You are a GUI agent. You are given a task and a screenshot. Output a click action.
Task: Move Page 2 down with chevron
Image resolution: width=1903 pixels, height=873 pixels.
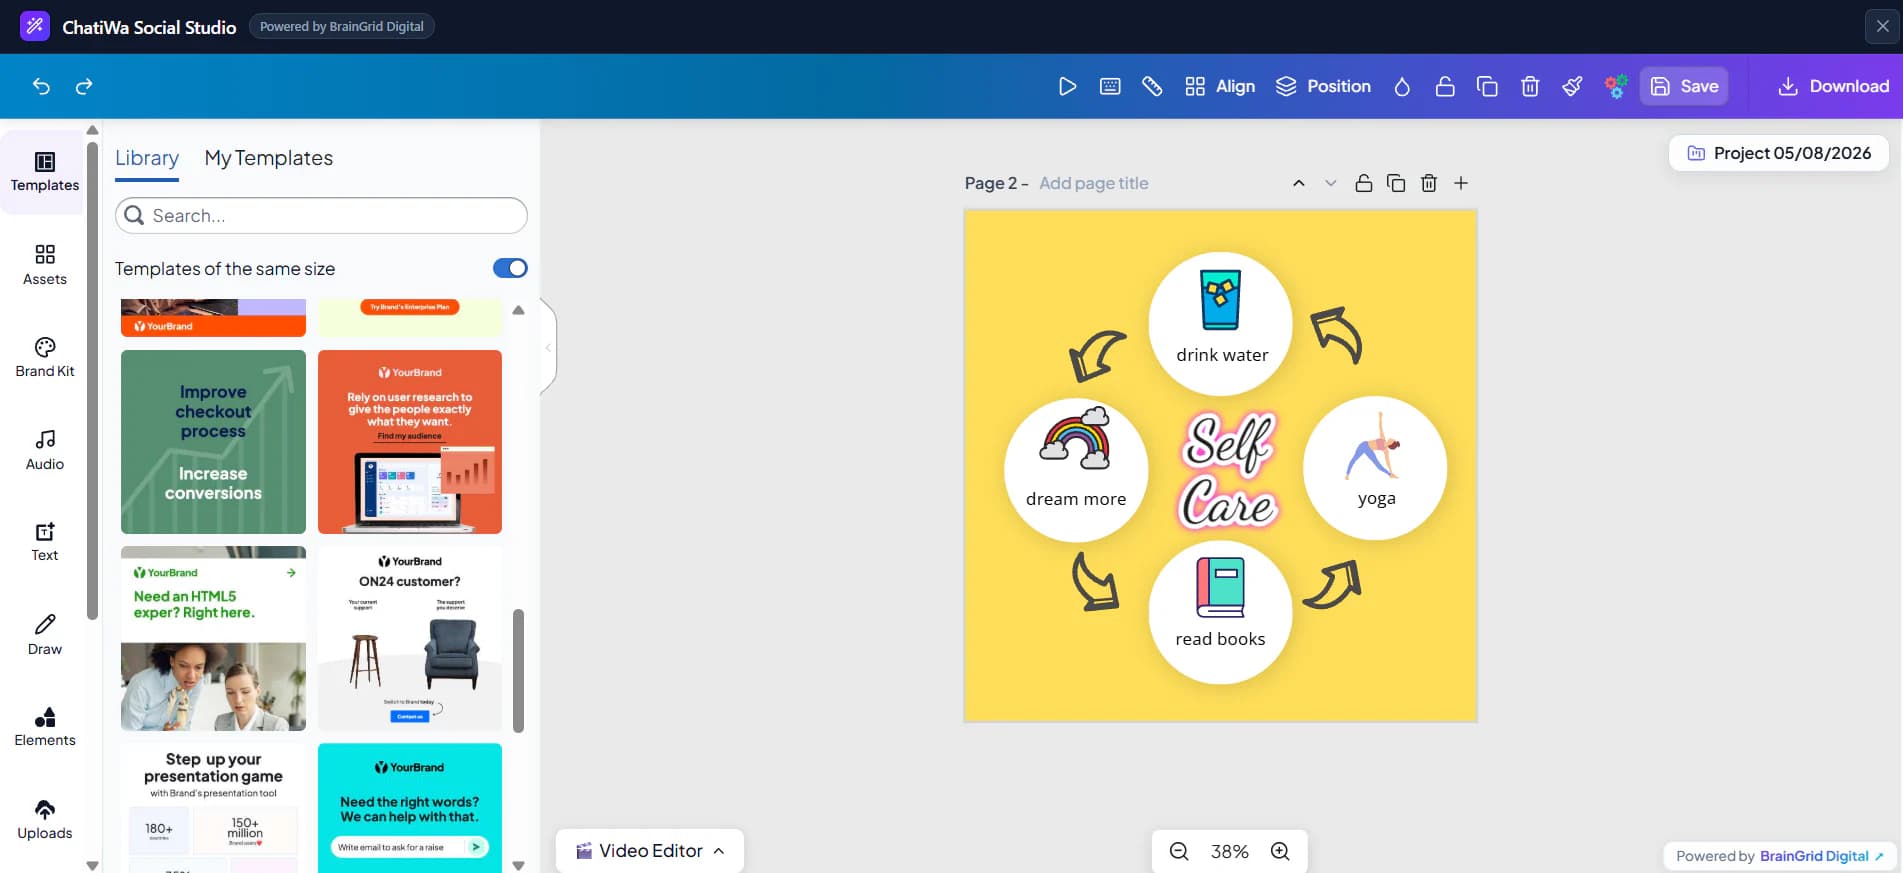click(x=1330, y=183)
